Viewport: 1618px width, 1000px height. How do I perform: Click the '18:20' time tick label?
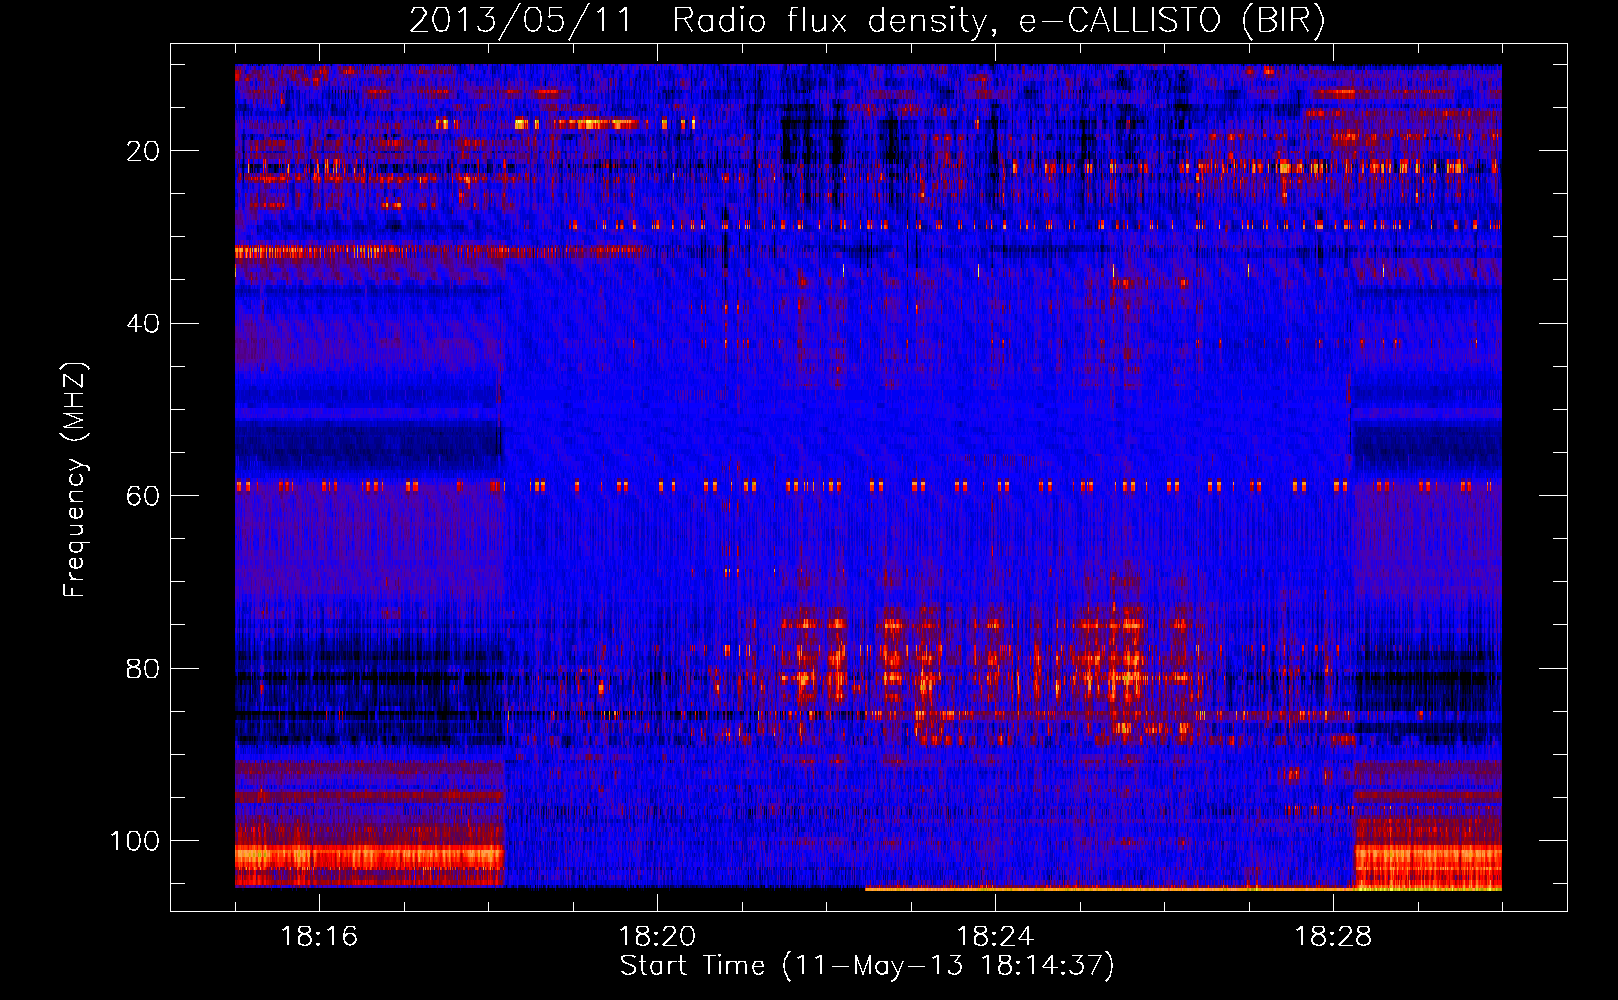pos(657,937)
